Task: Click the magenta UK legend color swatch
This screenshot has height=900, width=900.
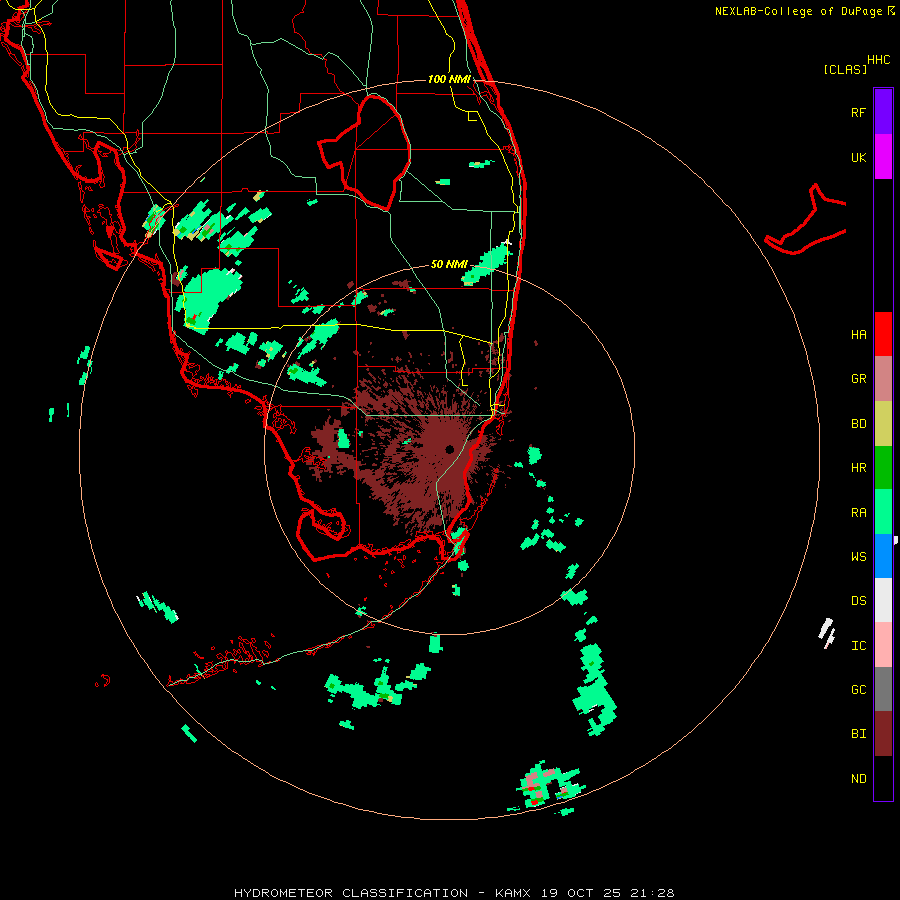Action: pyautogui.click(x=883, y=157)
